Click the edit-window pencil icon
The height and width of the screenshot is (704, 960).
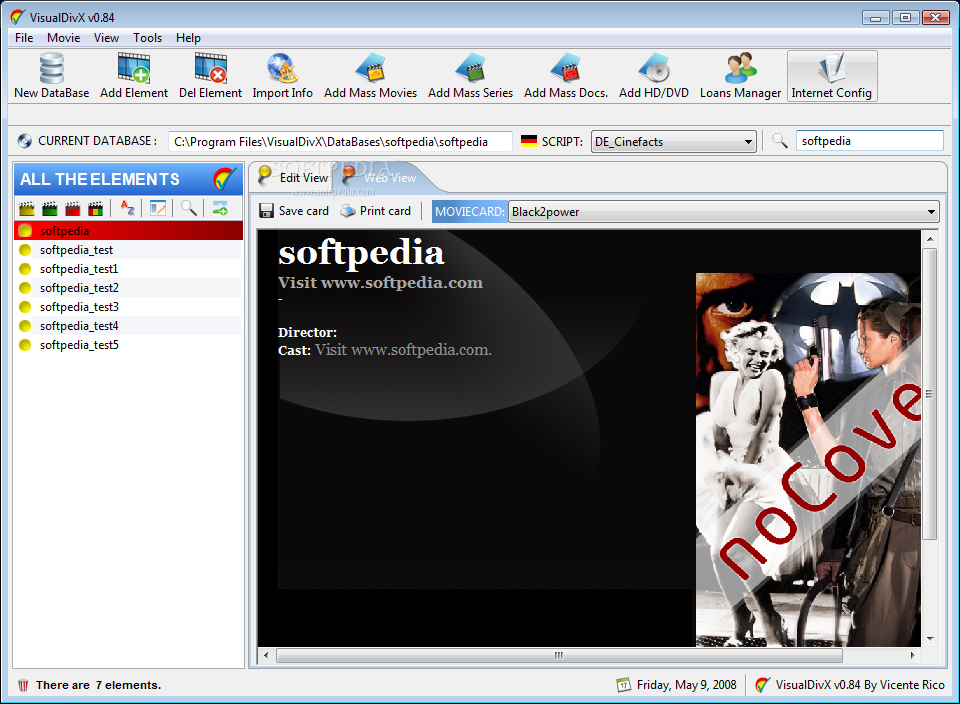point(158,209)
